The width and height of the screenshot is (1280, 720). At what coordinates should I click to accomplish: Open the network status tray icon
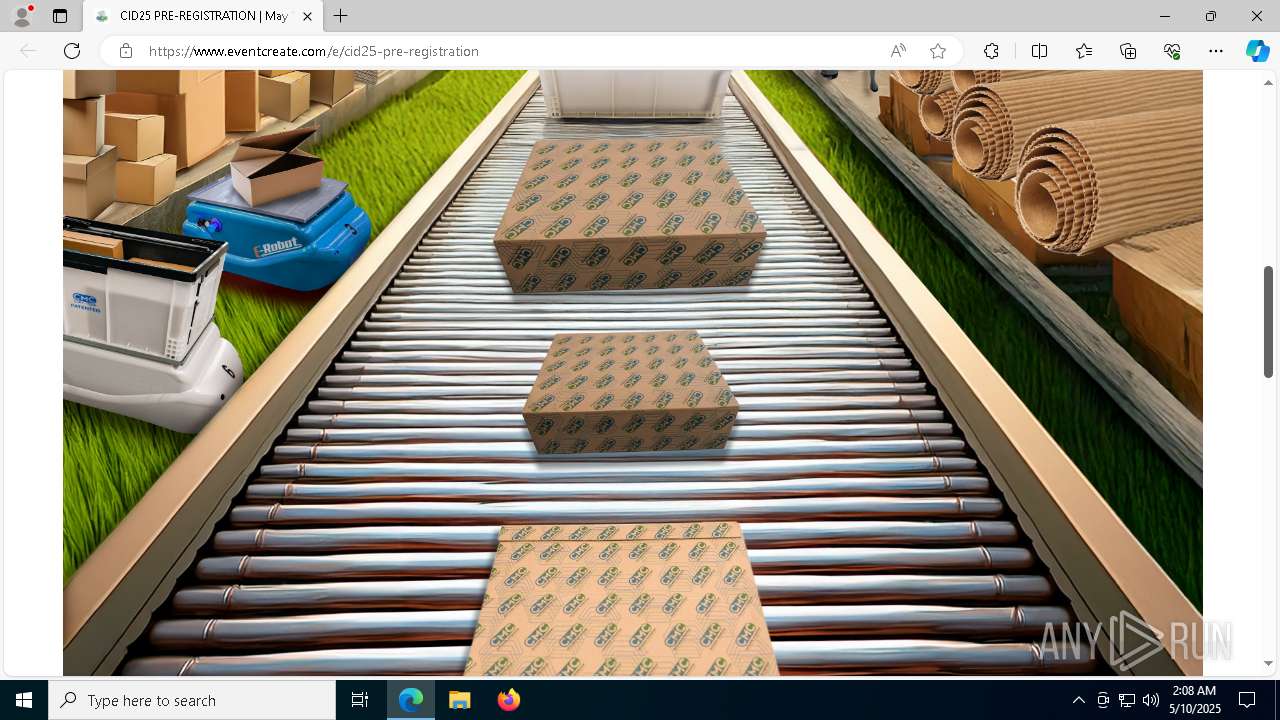click(1127, 700)
